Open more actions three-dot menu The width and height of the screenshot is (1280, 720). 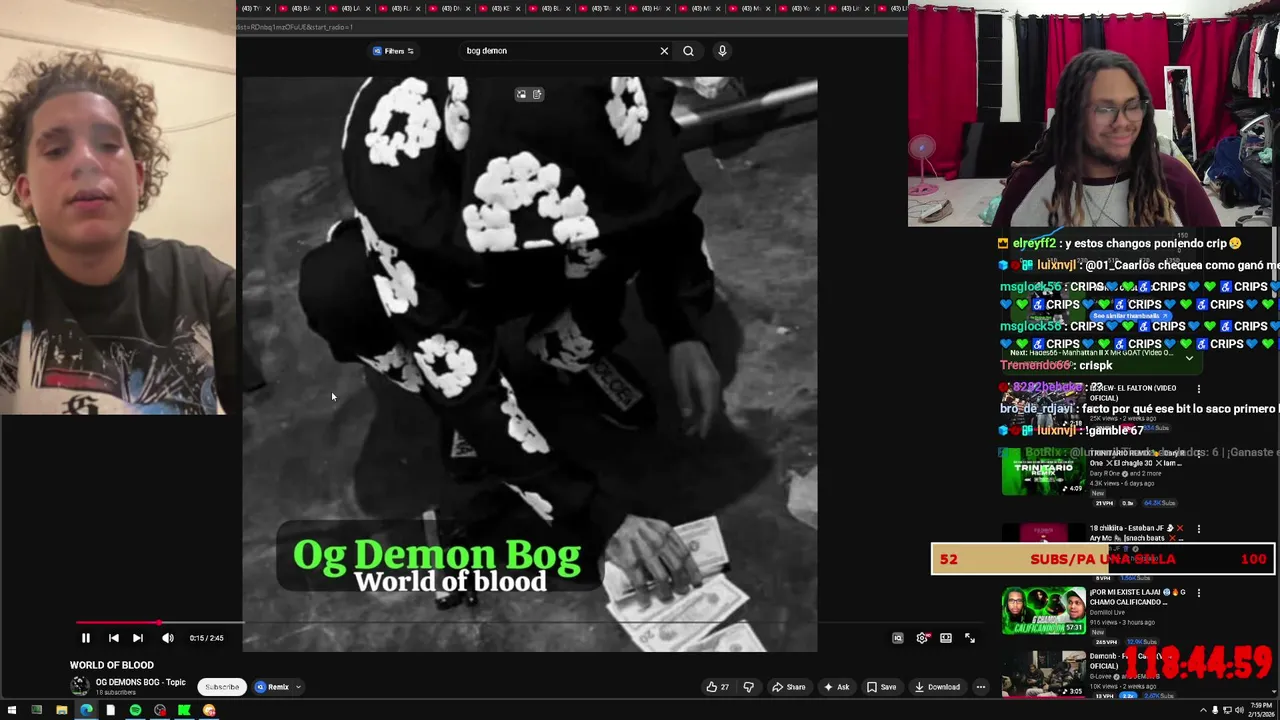981,687
